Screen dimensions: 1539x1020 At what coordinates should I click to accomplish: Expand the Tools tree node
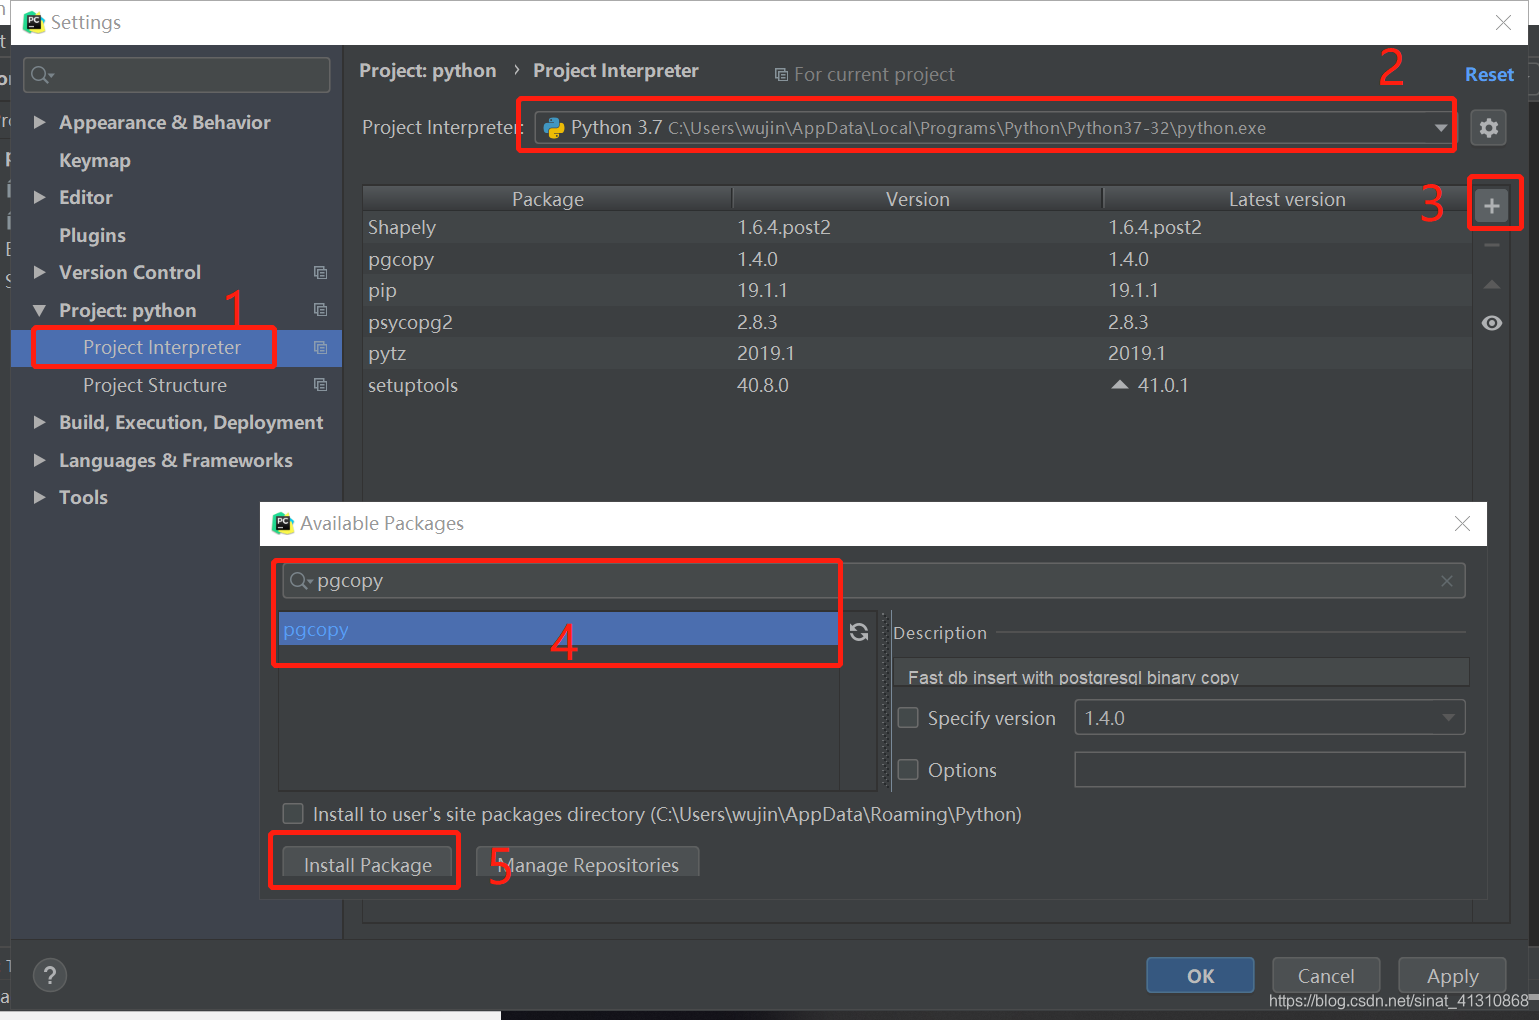40,497
